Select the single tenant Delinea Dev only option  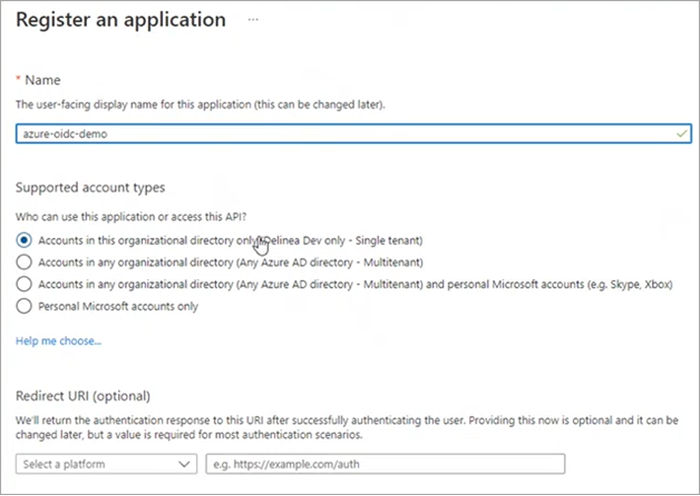[x=24, y=240]
